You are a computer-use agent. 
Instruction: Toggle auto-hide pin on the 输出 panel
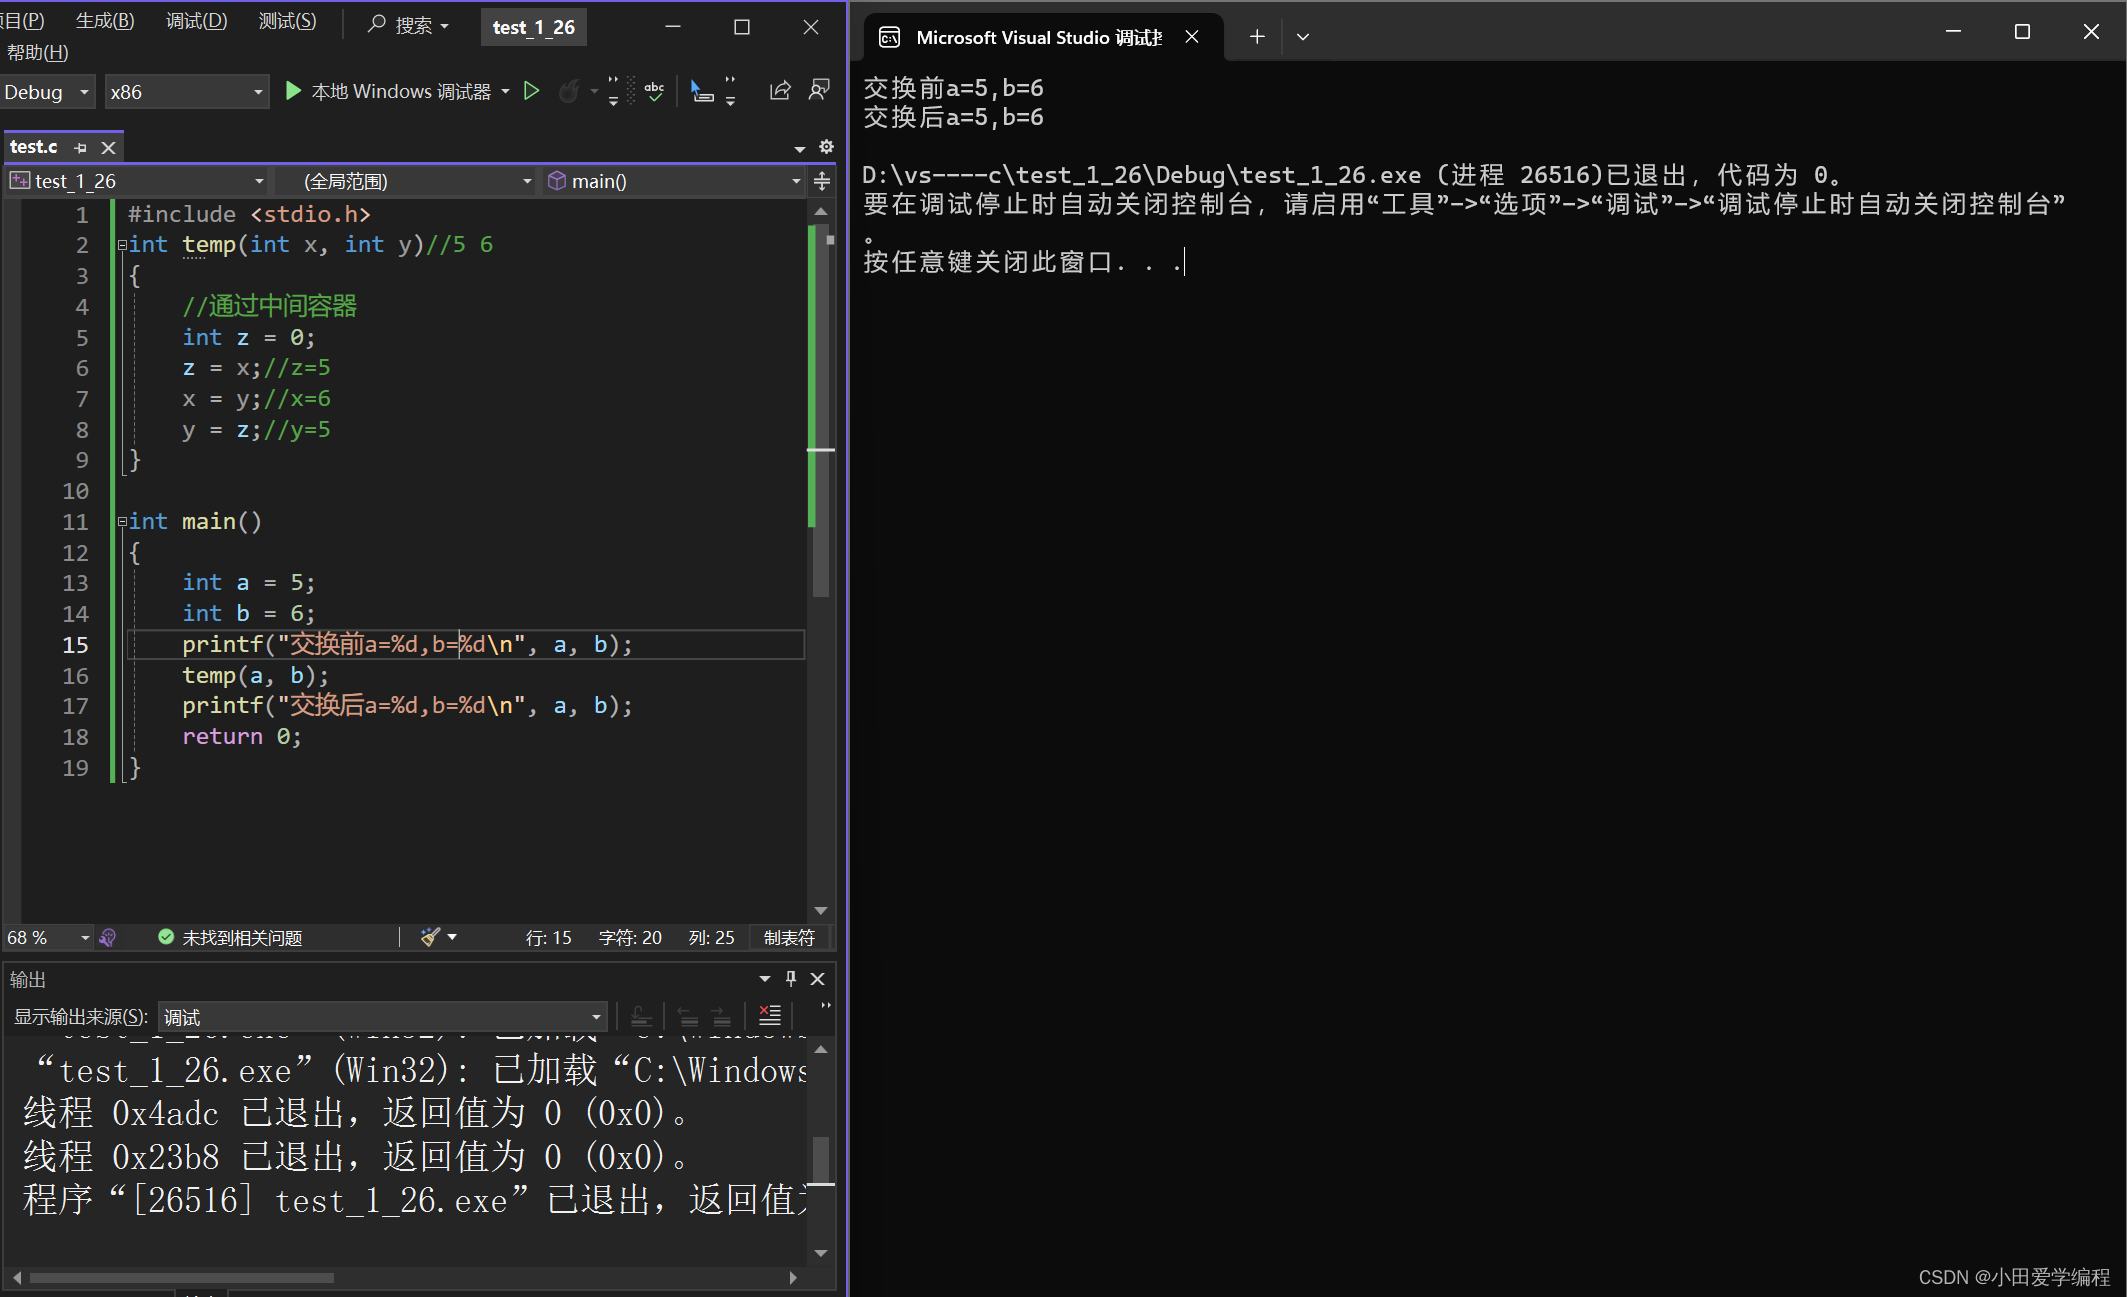791,978
